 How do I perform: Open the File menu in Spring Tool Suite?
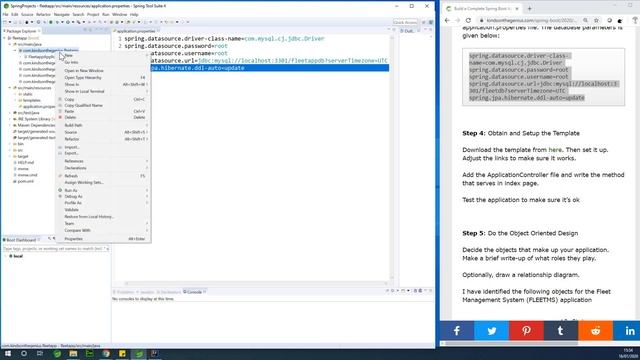coord(5,14)
